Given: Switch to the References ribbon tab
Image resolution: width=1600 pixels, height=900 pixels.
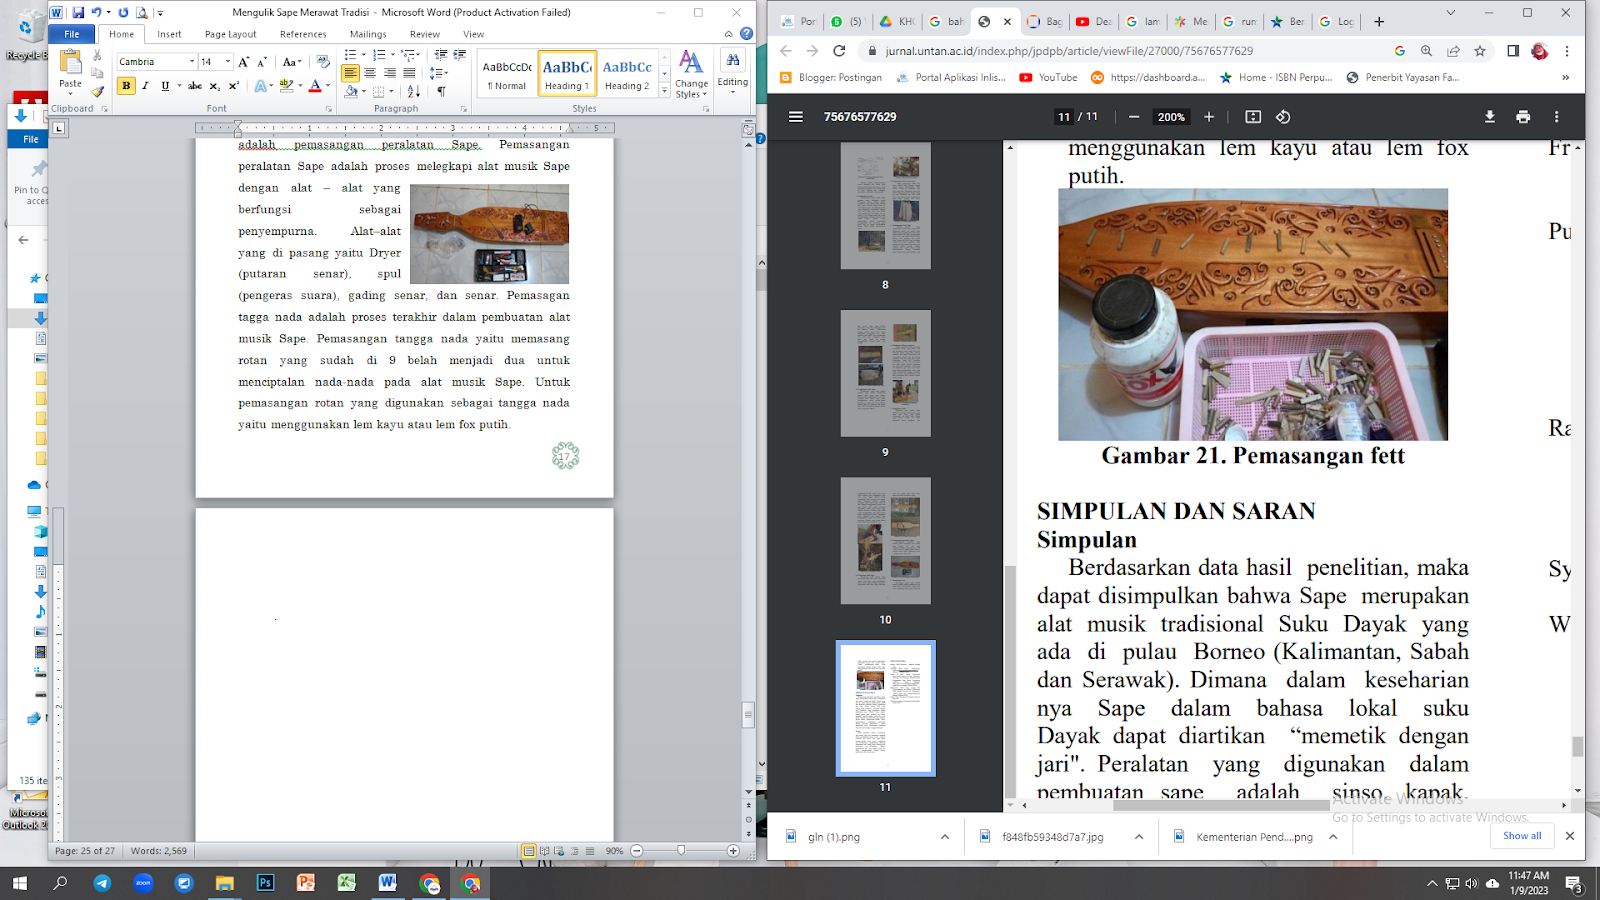Looking at the screenshot, I should tap(303, 34).
